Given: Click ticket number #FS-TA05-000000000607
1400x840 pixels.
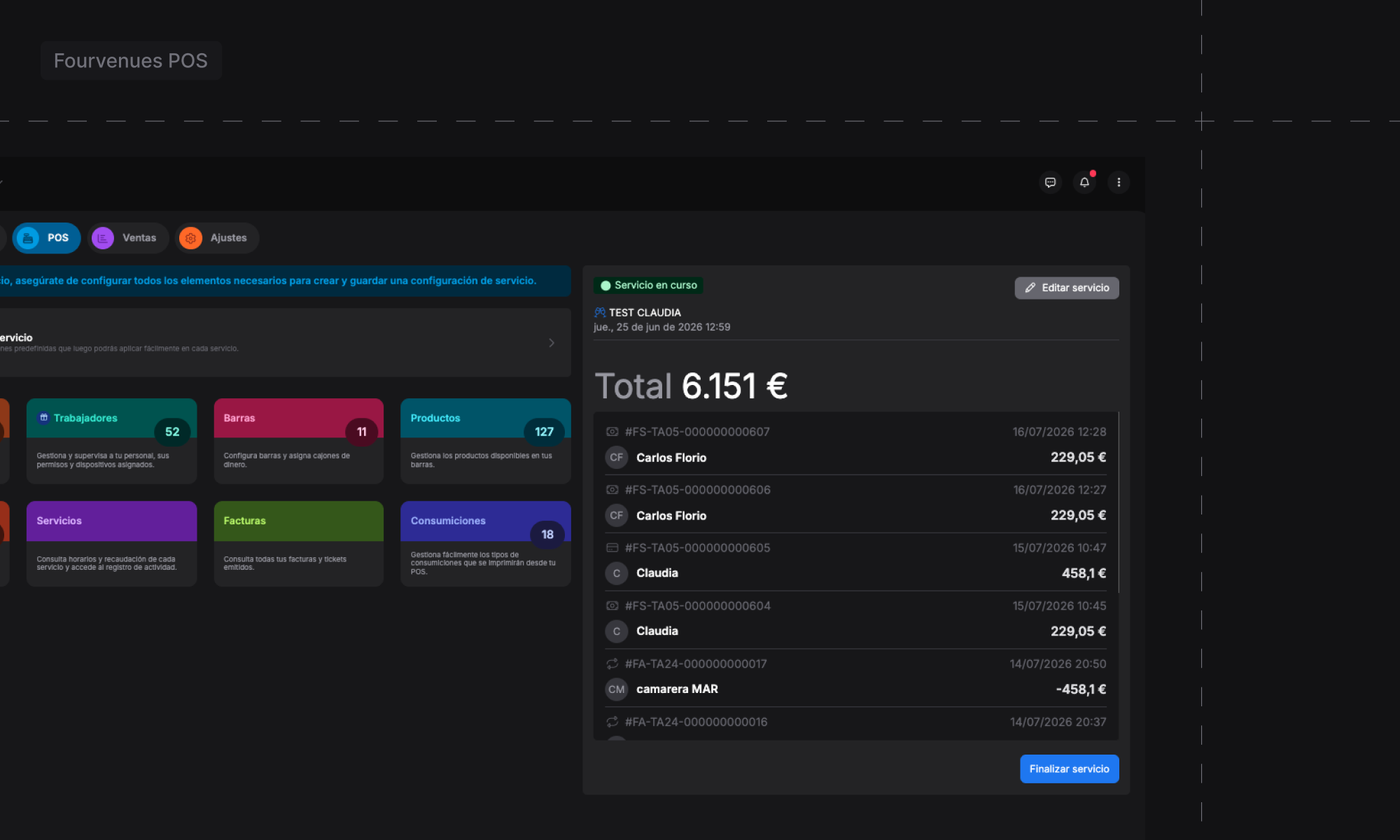Looking at the screenshot, I should coord(697,432).
